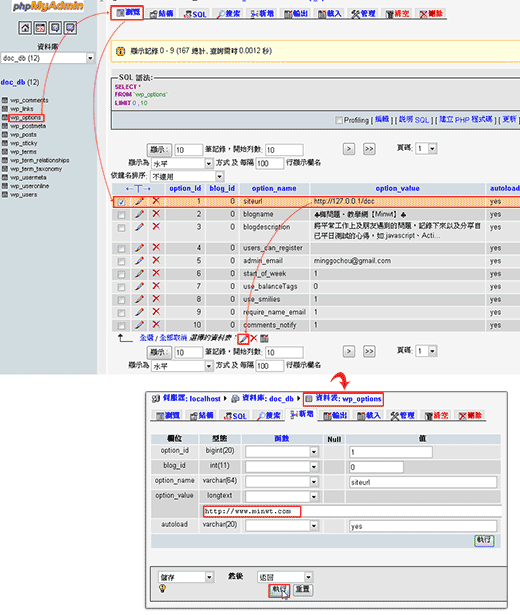The height and width of the screenshot is (615, 520).
Task: Check the comments_notify row checkbox
Action: click(x=122, y=326)
